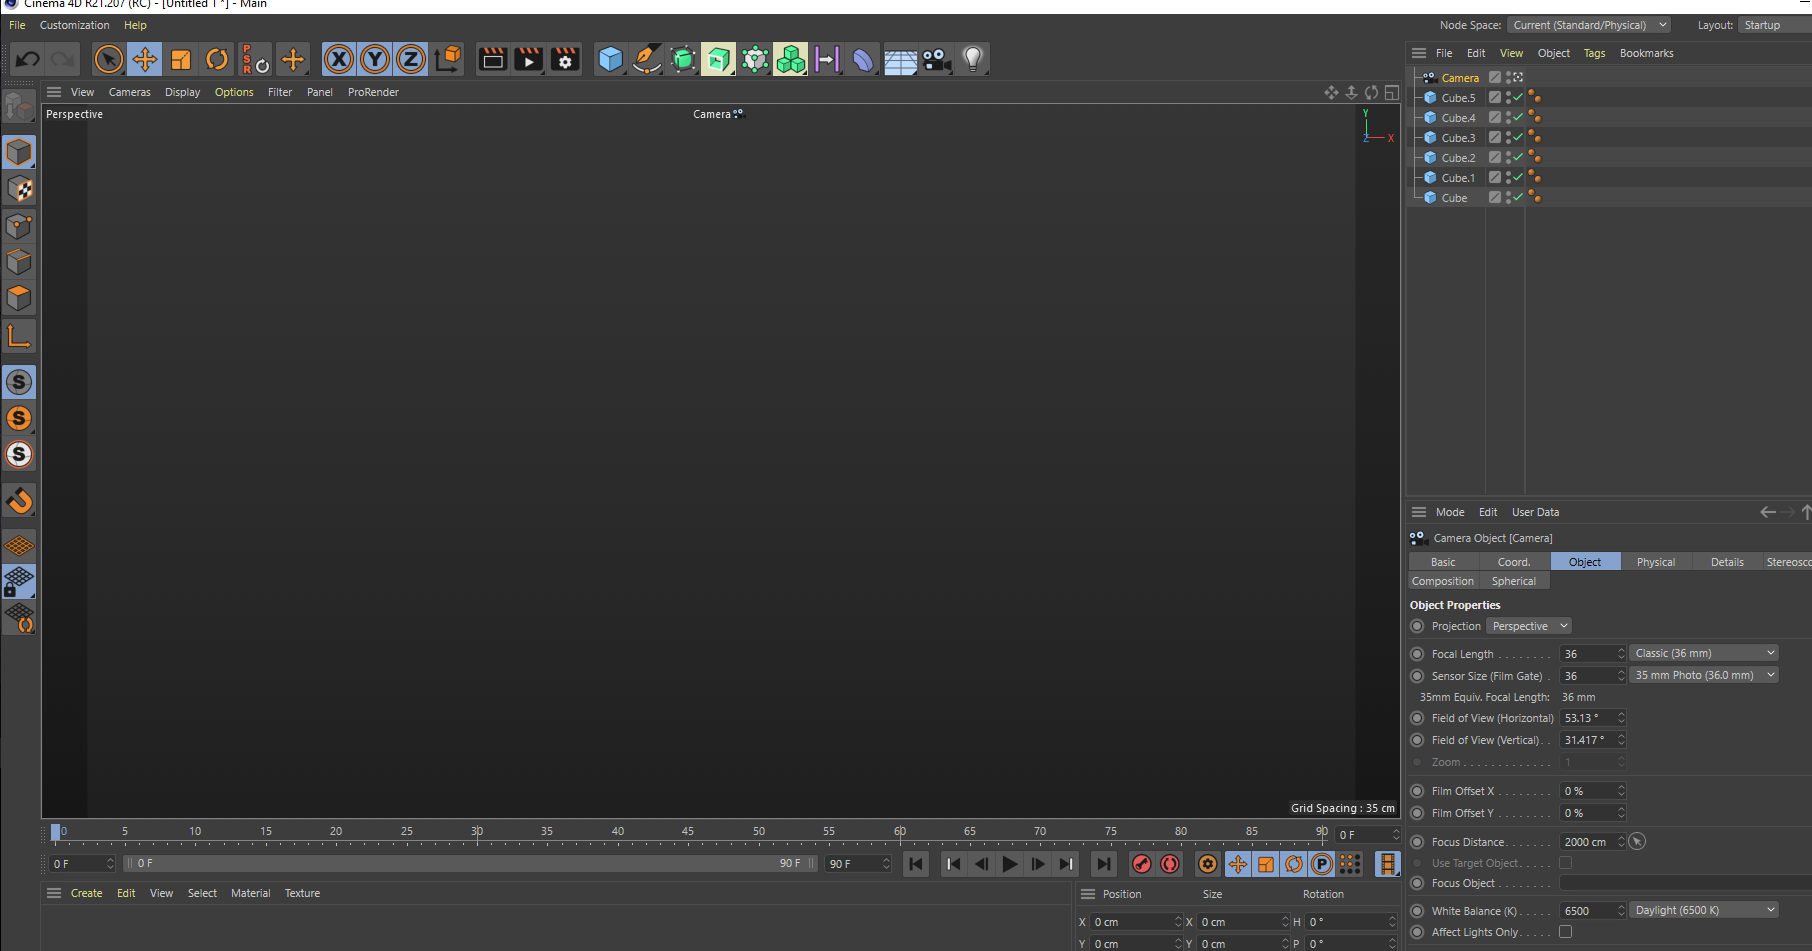The height and width of the screenshot is (951, 1812).
Task: Click Make Editable icon in sidebar
Action: point(19,106)
